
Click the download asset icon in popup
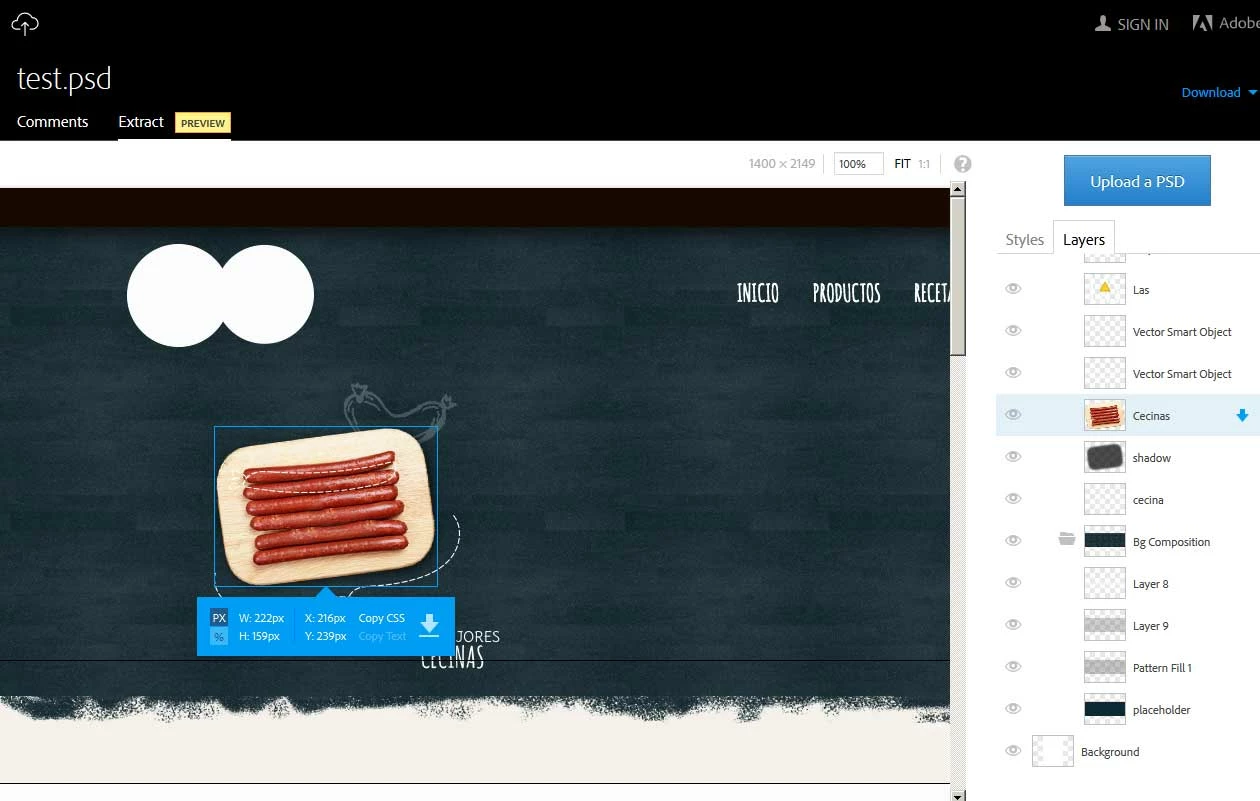tap(429, 626)
